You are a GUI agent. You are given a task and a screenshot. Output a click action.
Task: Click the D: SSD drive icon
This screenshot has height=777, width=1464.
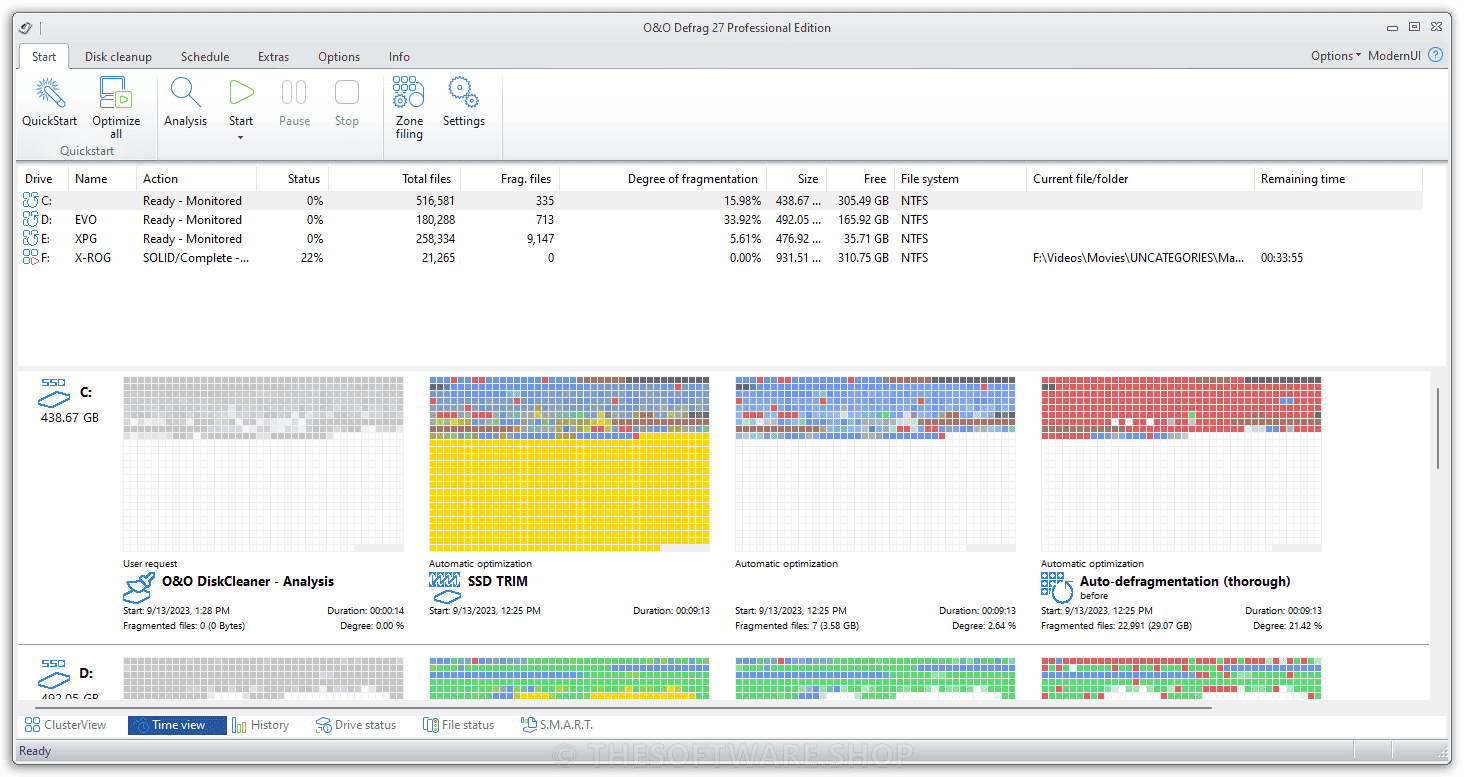coord(54,672)
